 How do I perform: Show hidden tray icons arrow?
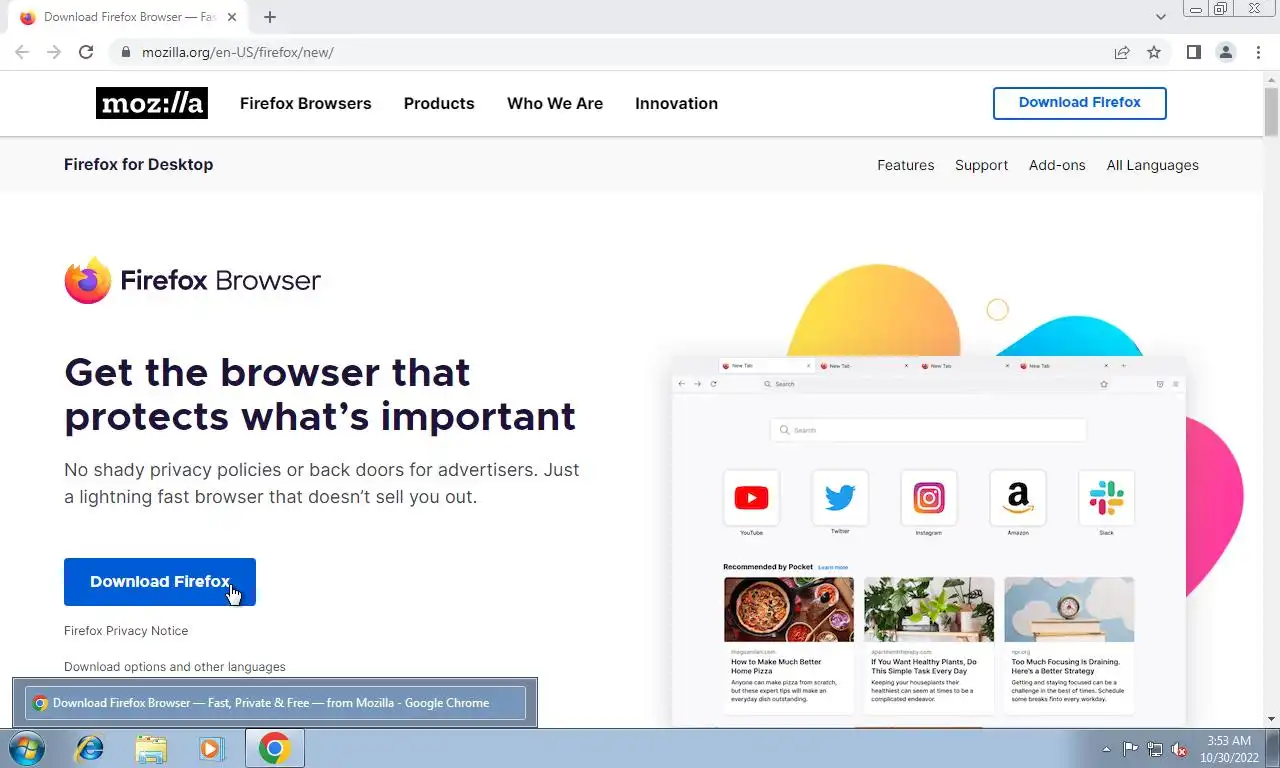1106,749
